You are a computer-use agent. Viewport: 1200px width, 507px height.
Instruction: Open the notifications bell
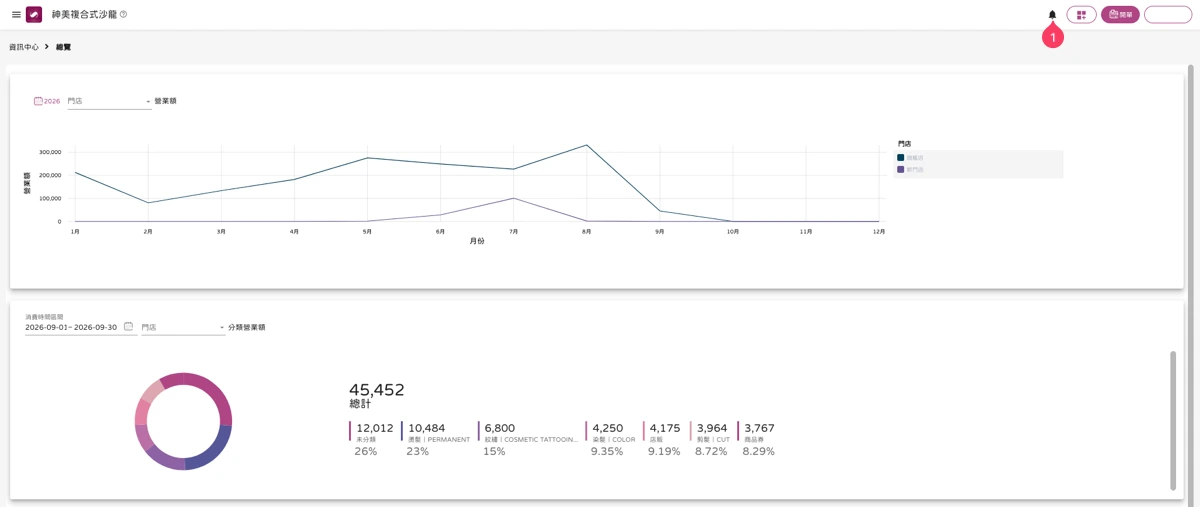[x=1052, y=15]
